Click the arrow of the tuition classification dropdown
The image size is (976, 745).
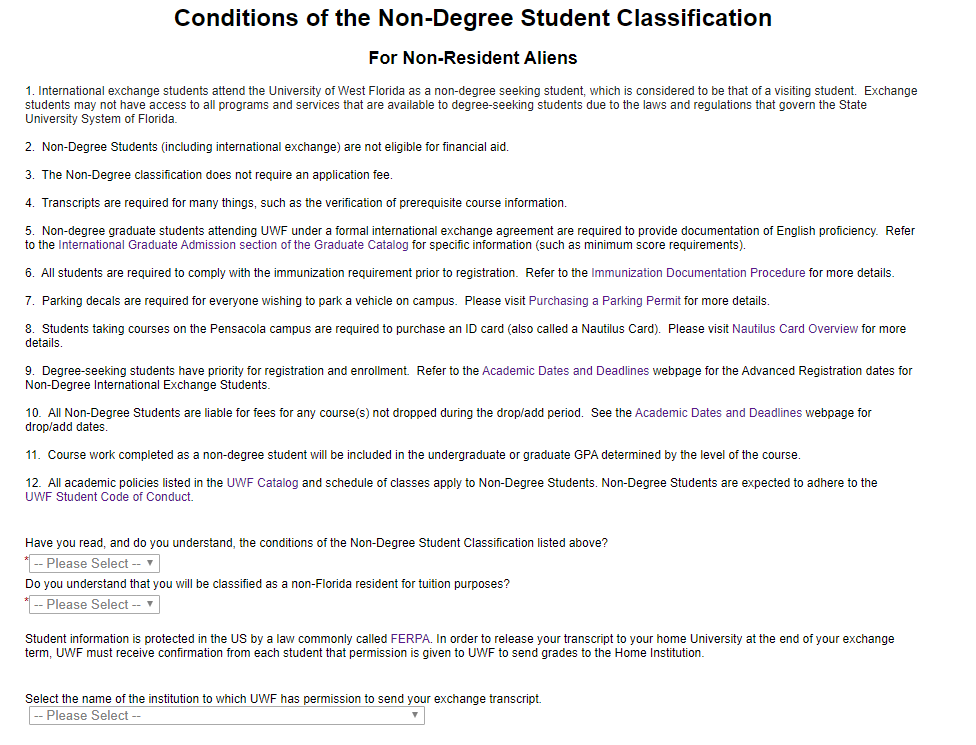(x=150, y=604)
